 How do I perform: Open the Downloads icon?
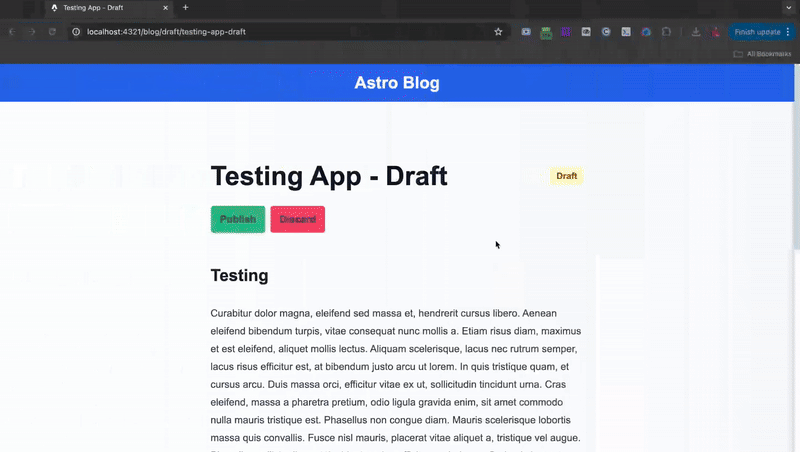point(695,32)
